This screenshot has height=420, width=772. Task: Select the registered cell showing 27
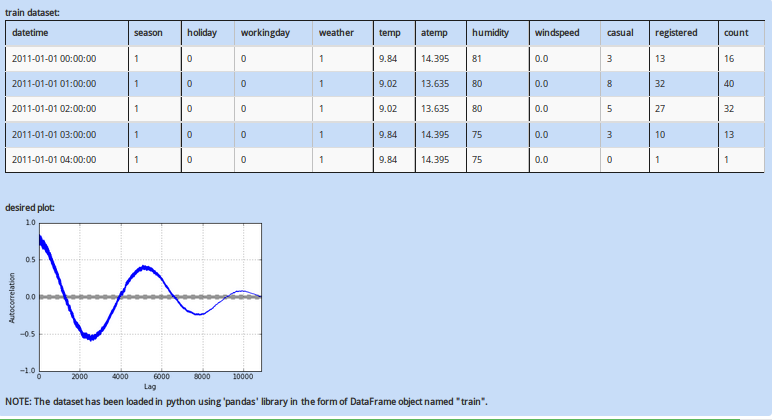click(660, 109)
